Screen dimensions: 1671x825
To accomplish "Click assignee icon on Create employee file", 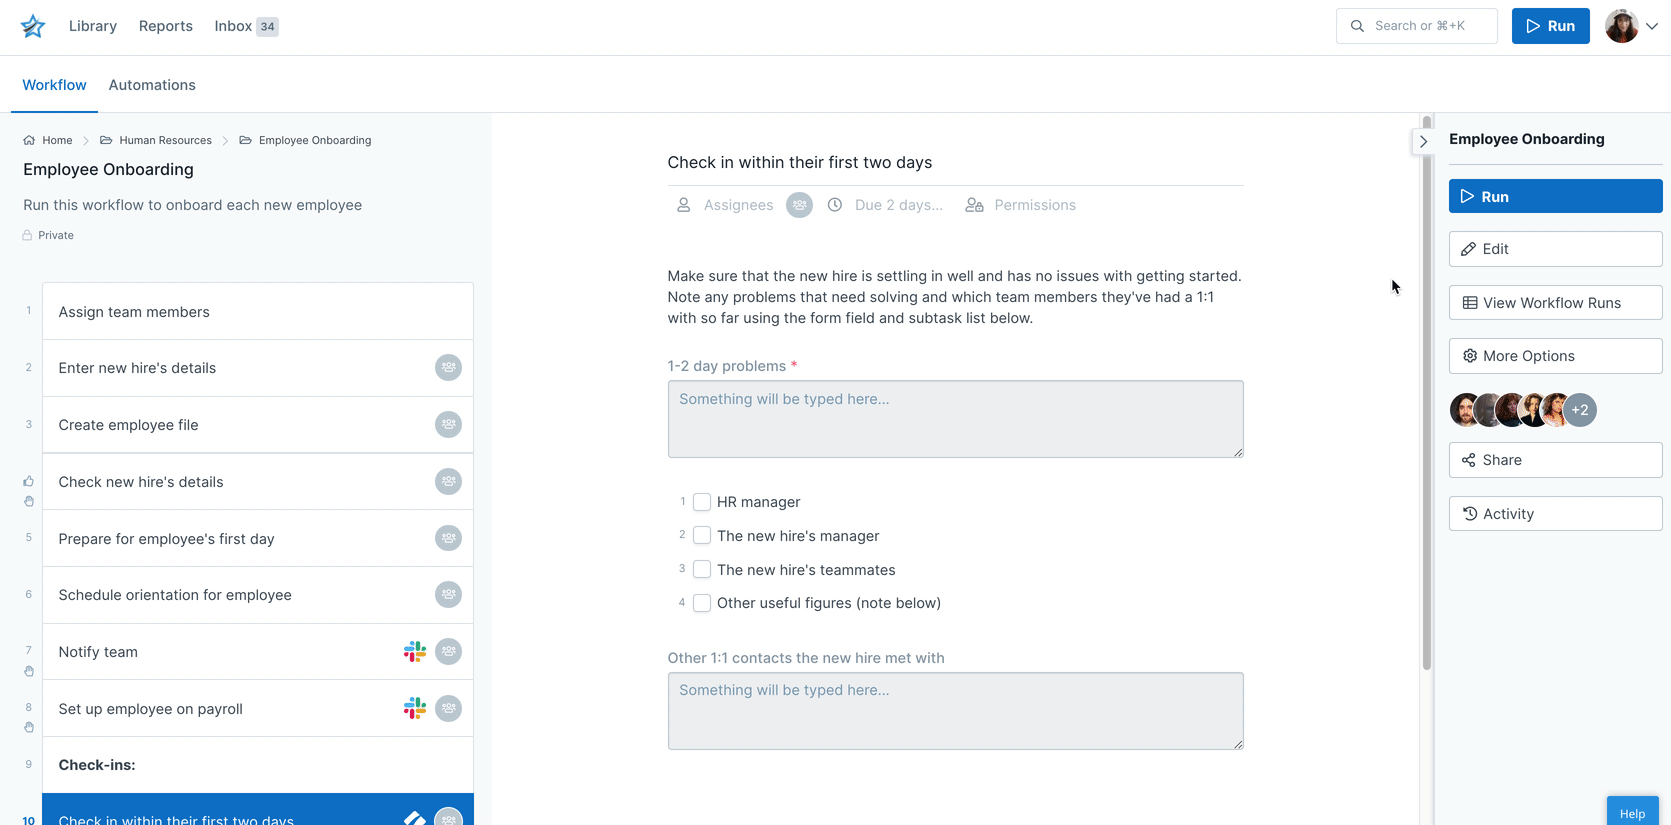I will [449, 425].
